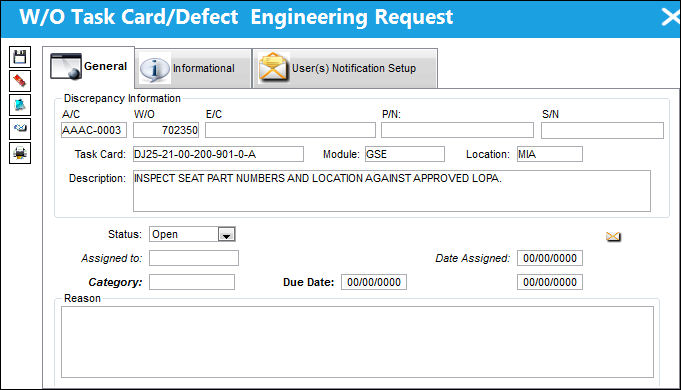Click the Print printer icon

click(20, 153)
